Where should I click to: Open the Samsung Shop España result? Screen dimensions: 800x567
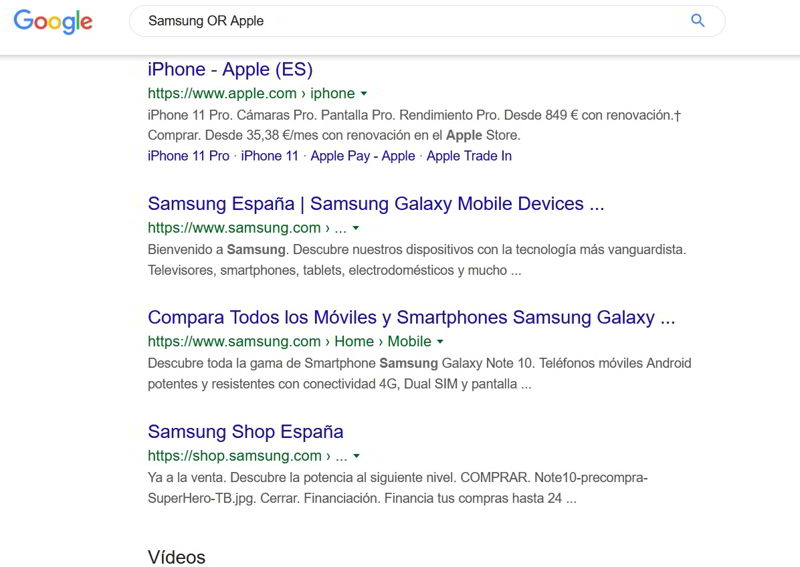point(245,432)
